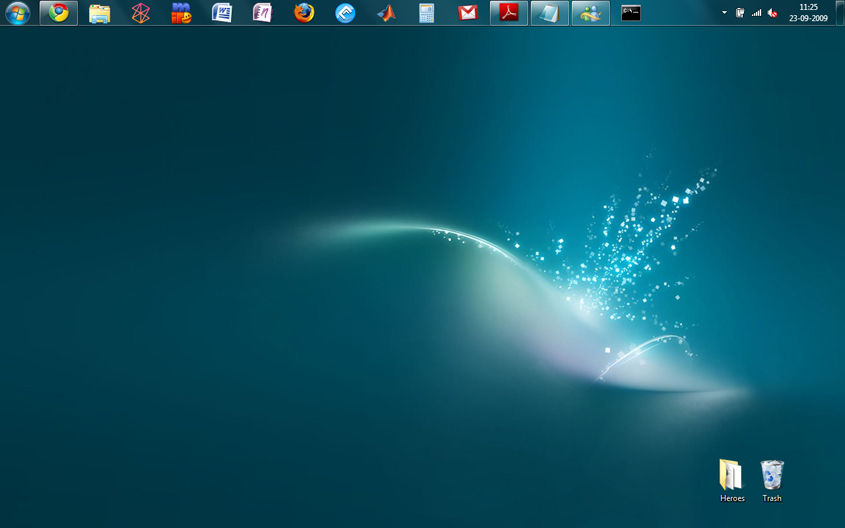This screenshot has height=528, width=845.
Task: Select the Trash recycle bin icon
Action: 772,477
